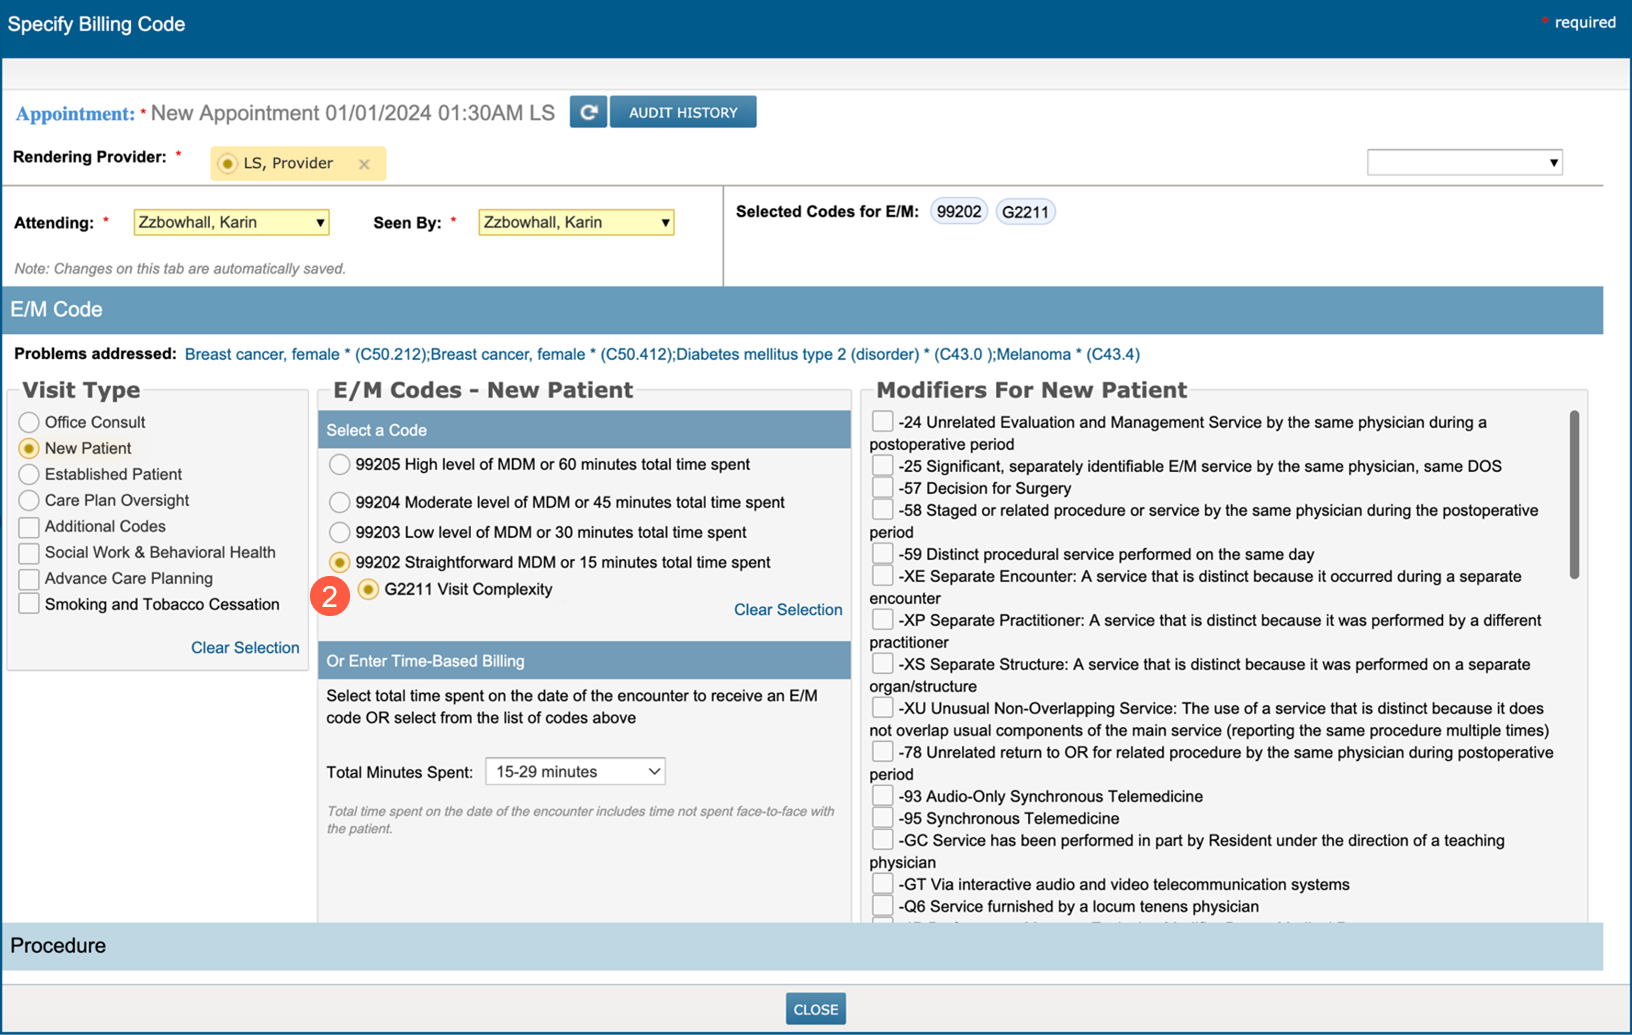Select the Office Consult radio button
1632x1035 pixels.
coord(29,422)
